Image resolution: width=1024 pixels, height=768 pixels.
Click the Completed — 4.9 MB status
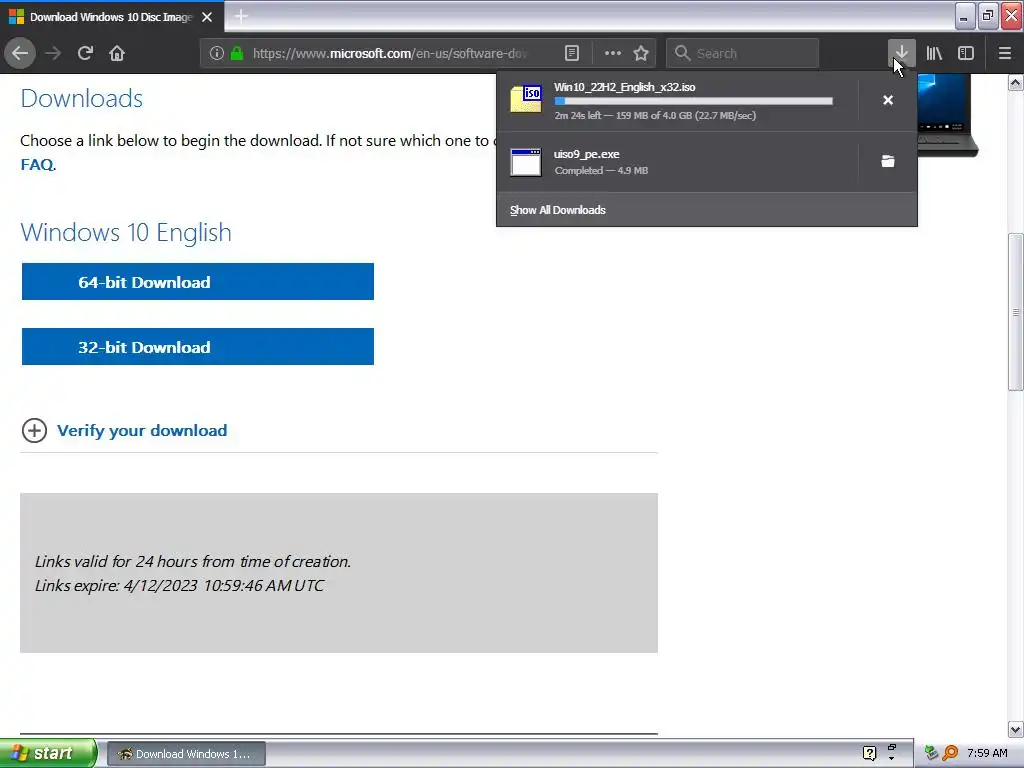[x=601, y=170]
